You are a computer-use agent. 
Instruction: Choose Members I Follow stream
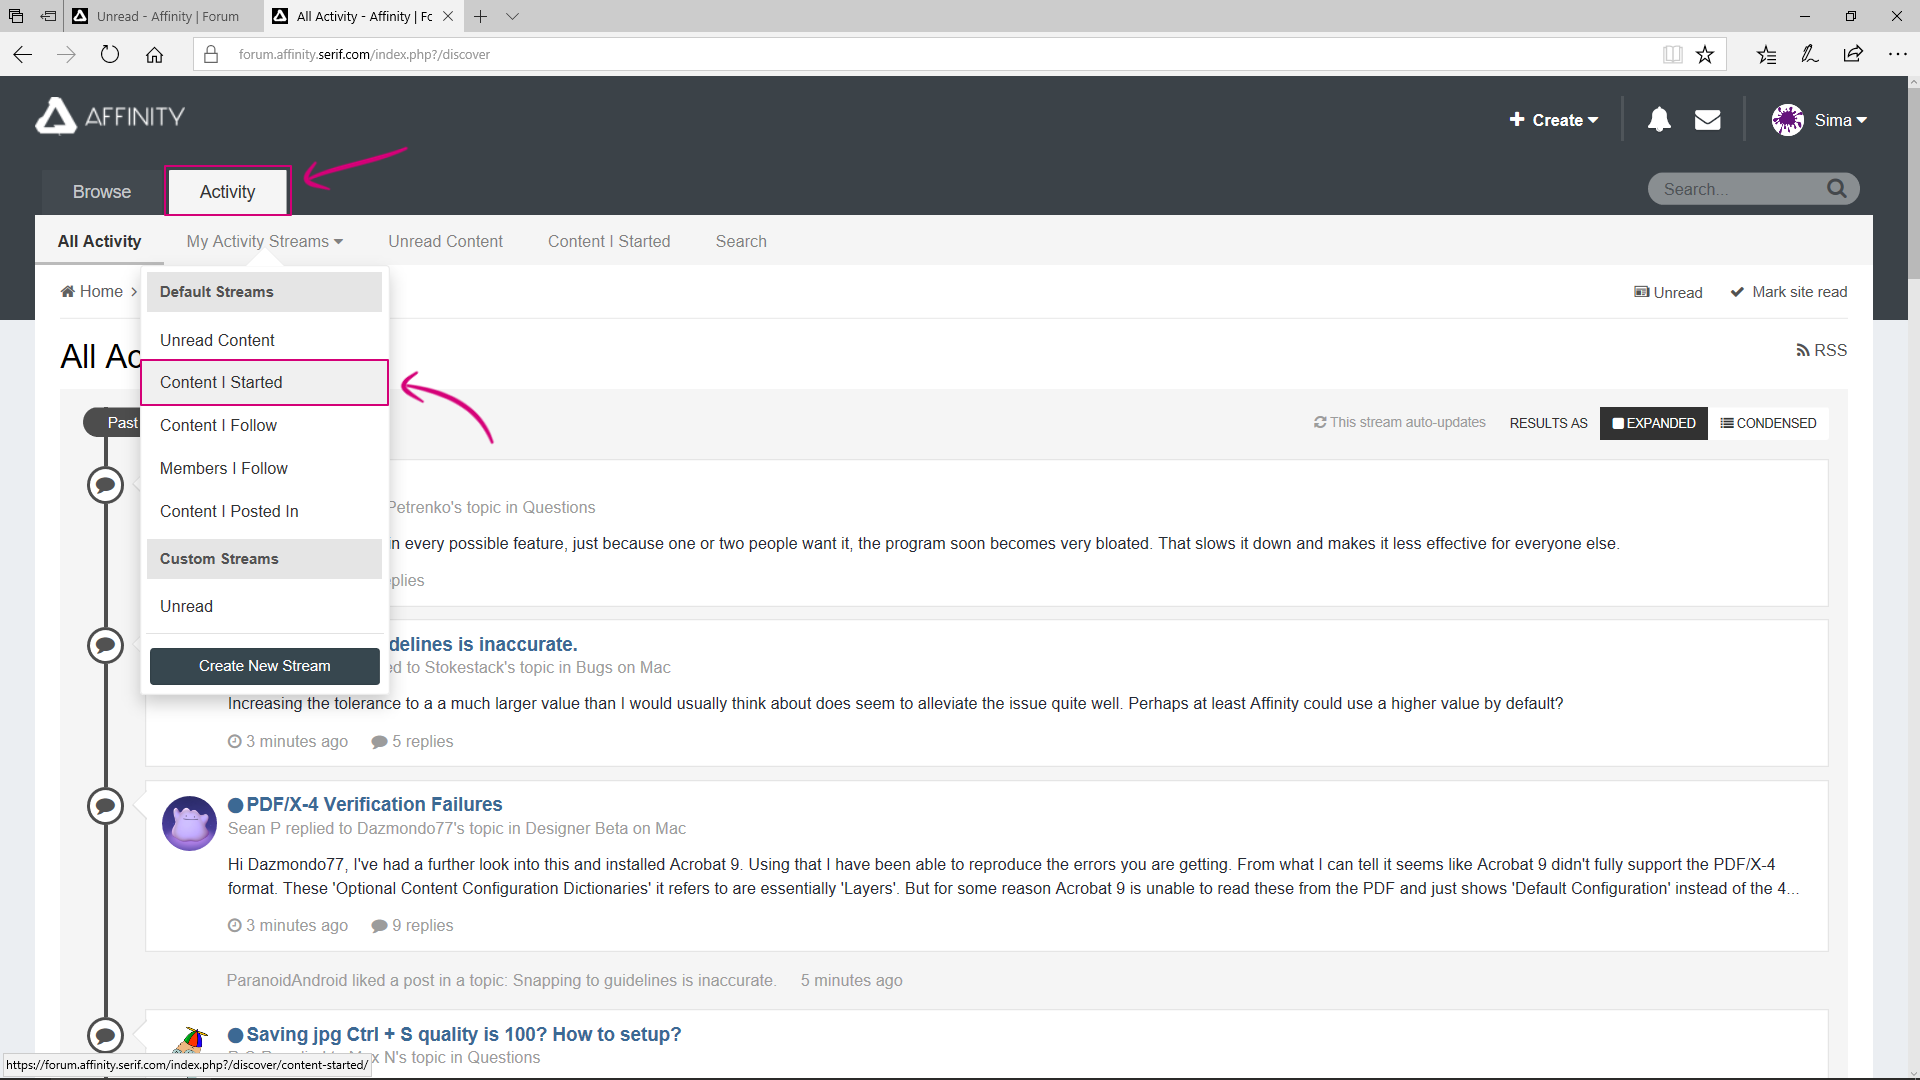(x=264, y=468)
